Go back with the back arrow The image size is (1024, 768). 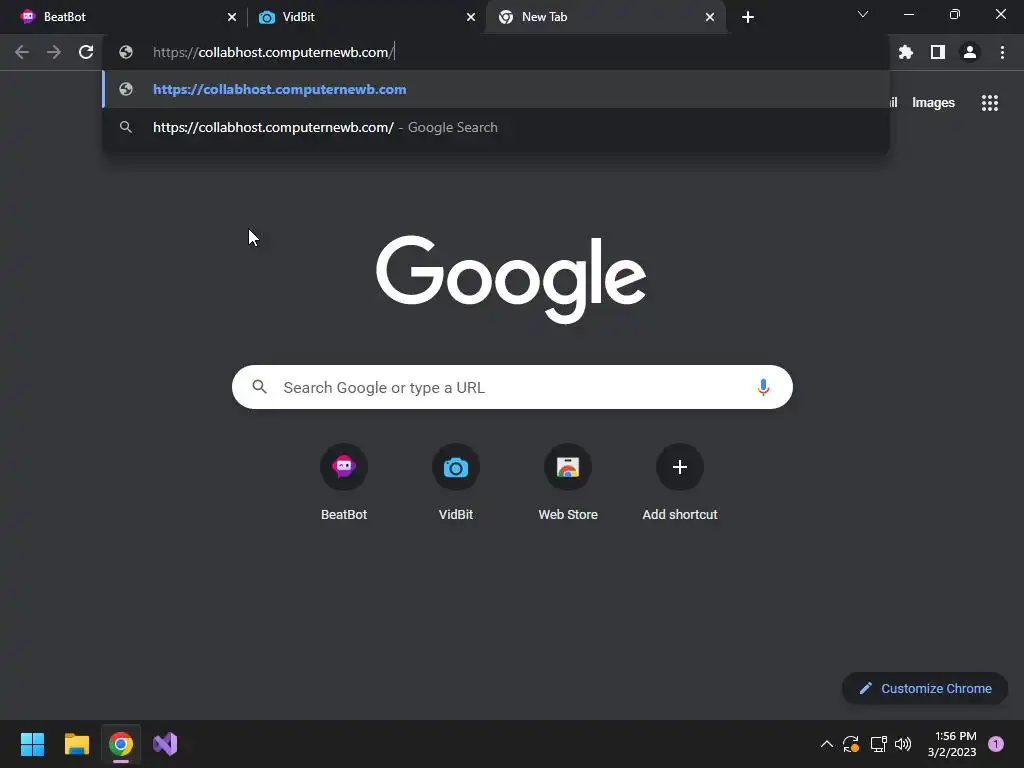[22, 52]
